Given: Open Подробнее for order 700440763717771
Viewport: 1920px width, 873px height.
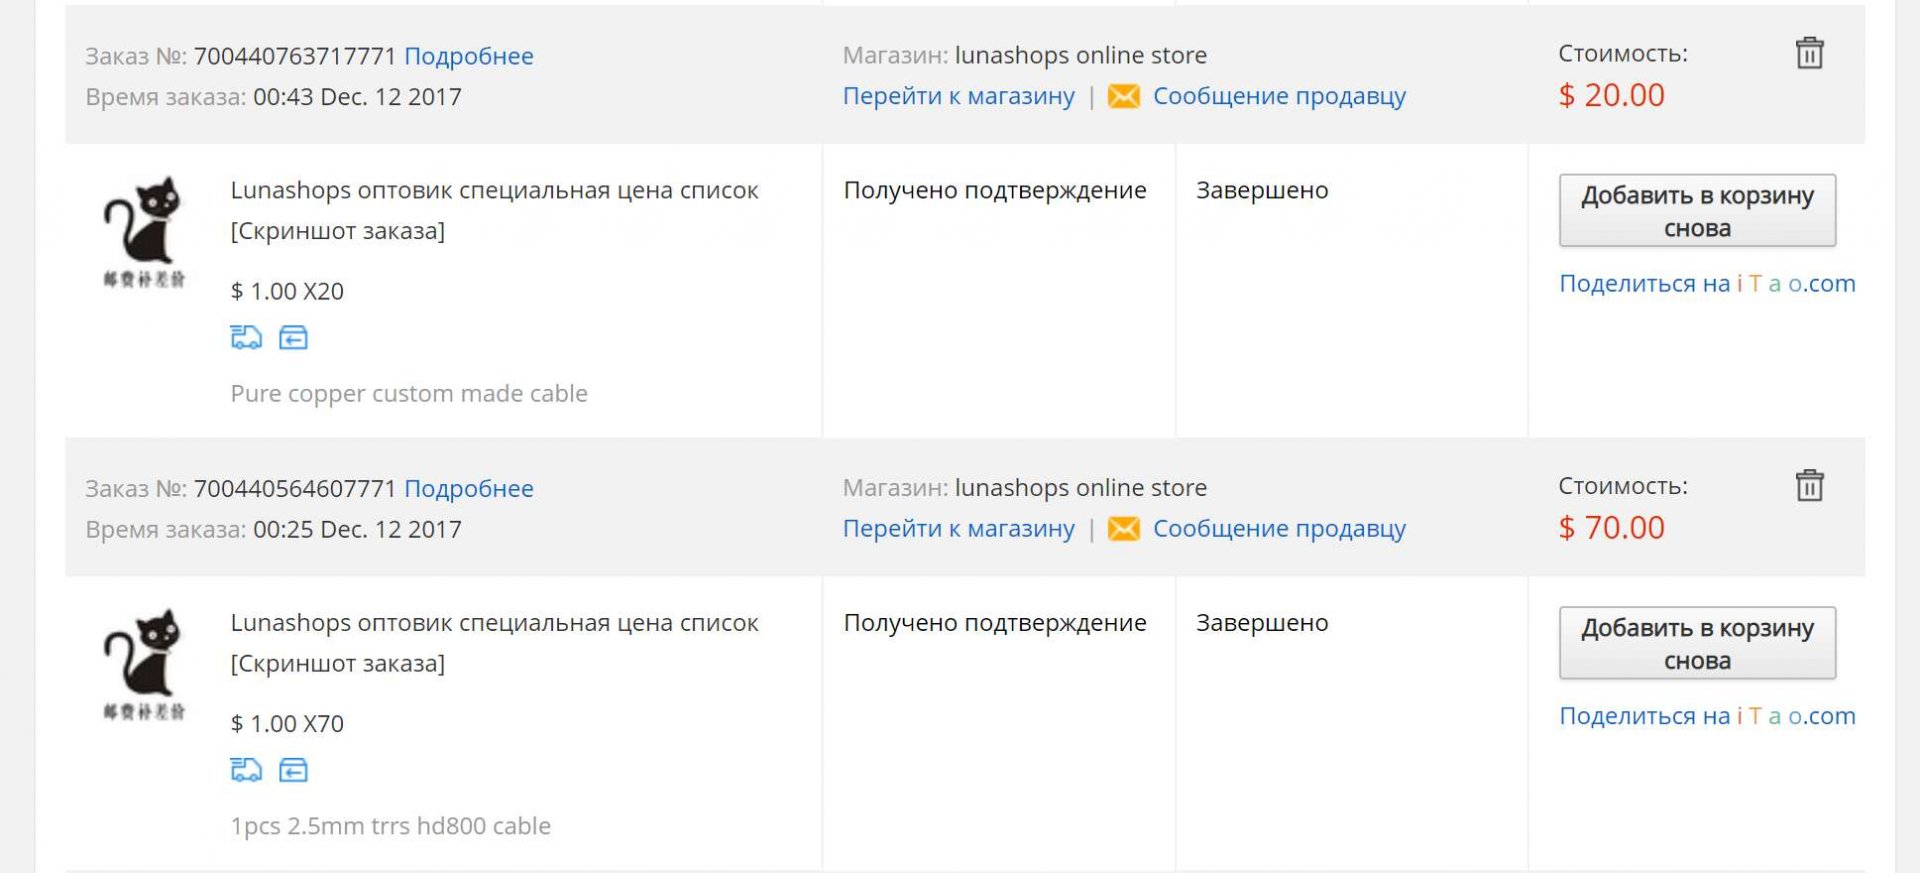Looking at the screenshot, I should click(468, 56).
